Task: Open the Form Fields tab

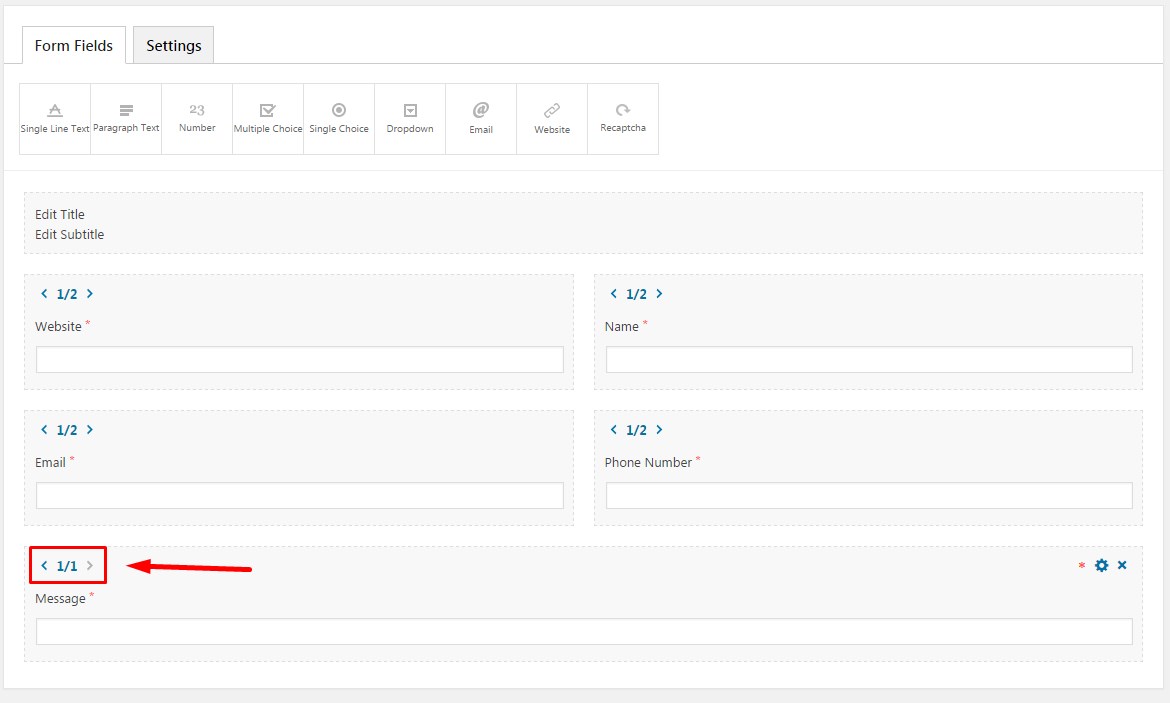Action: 74,45
